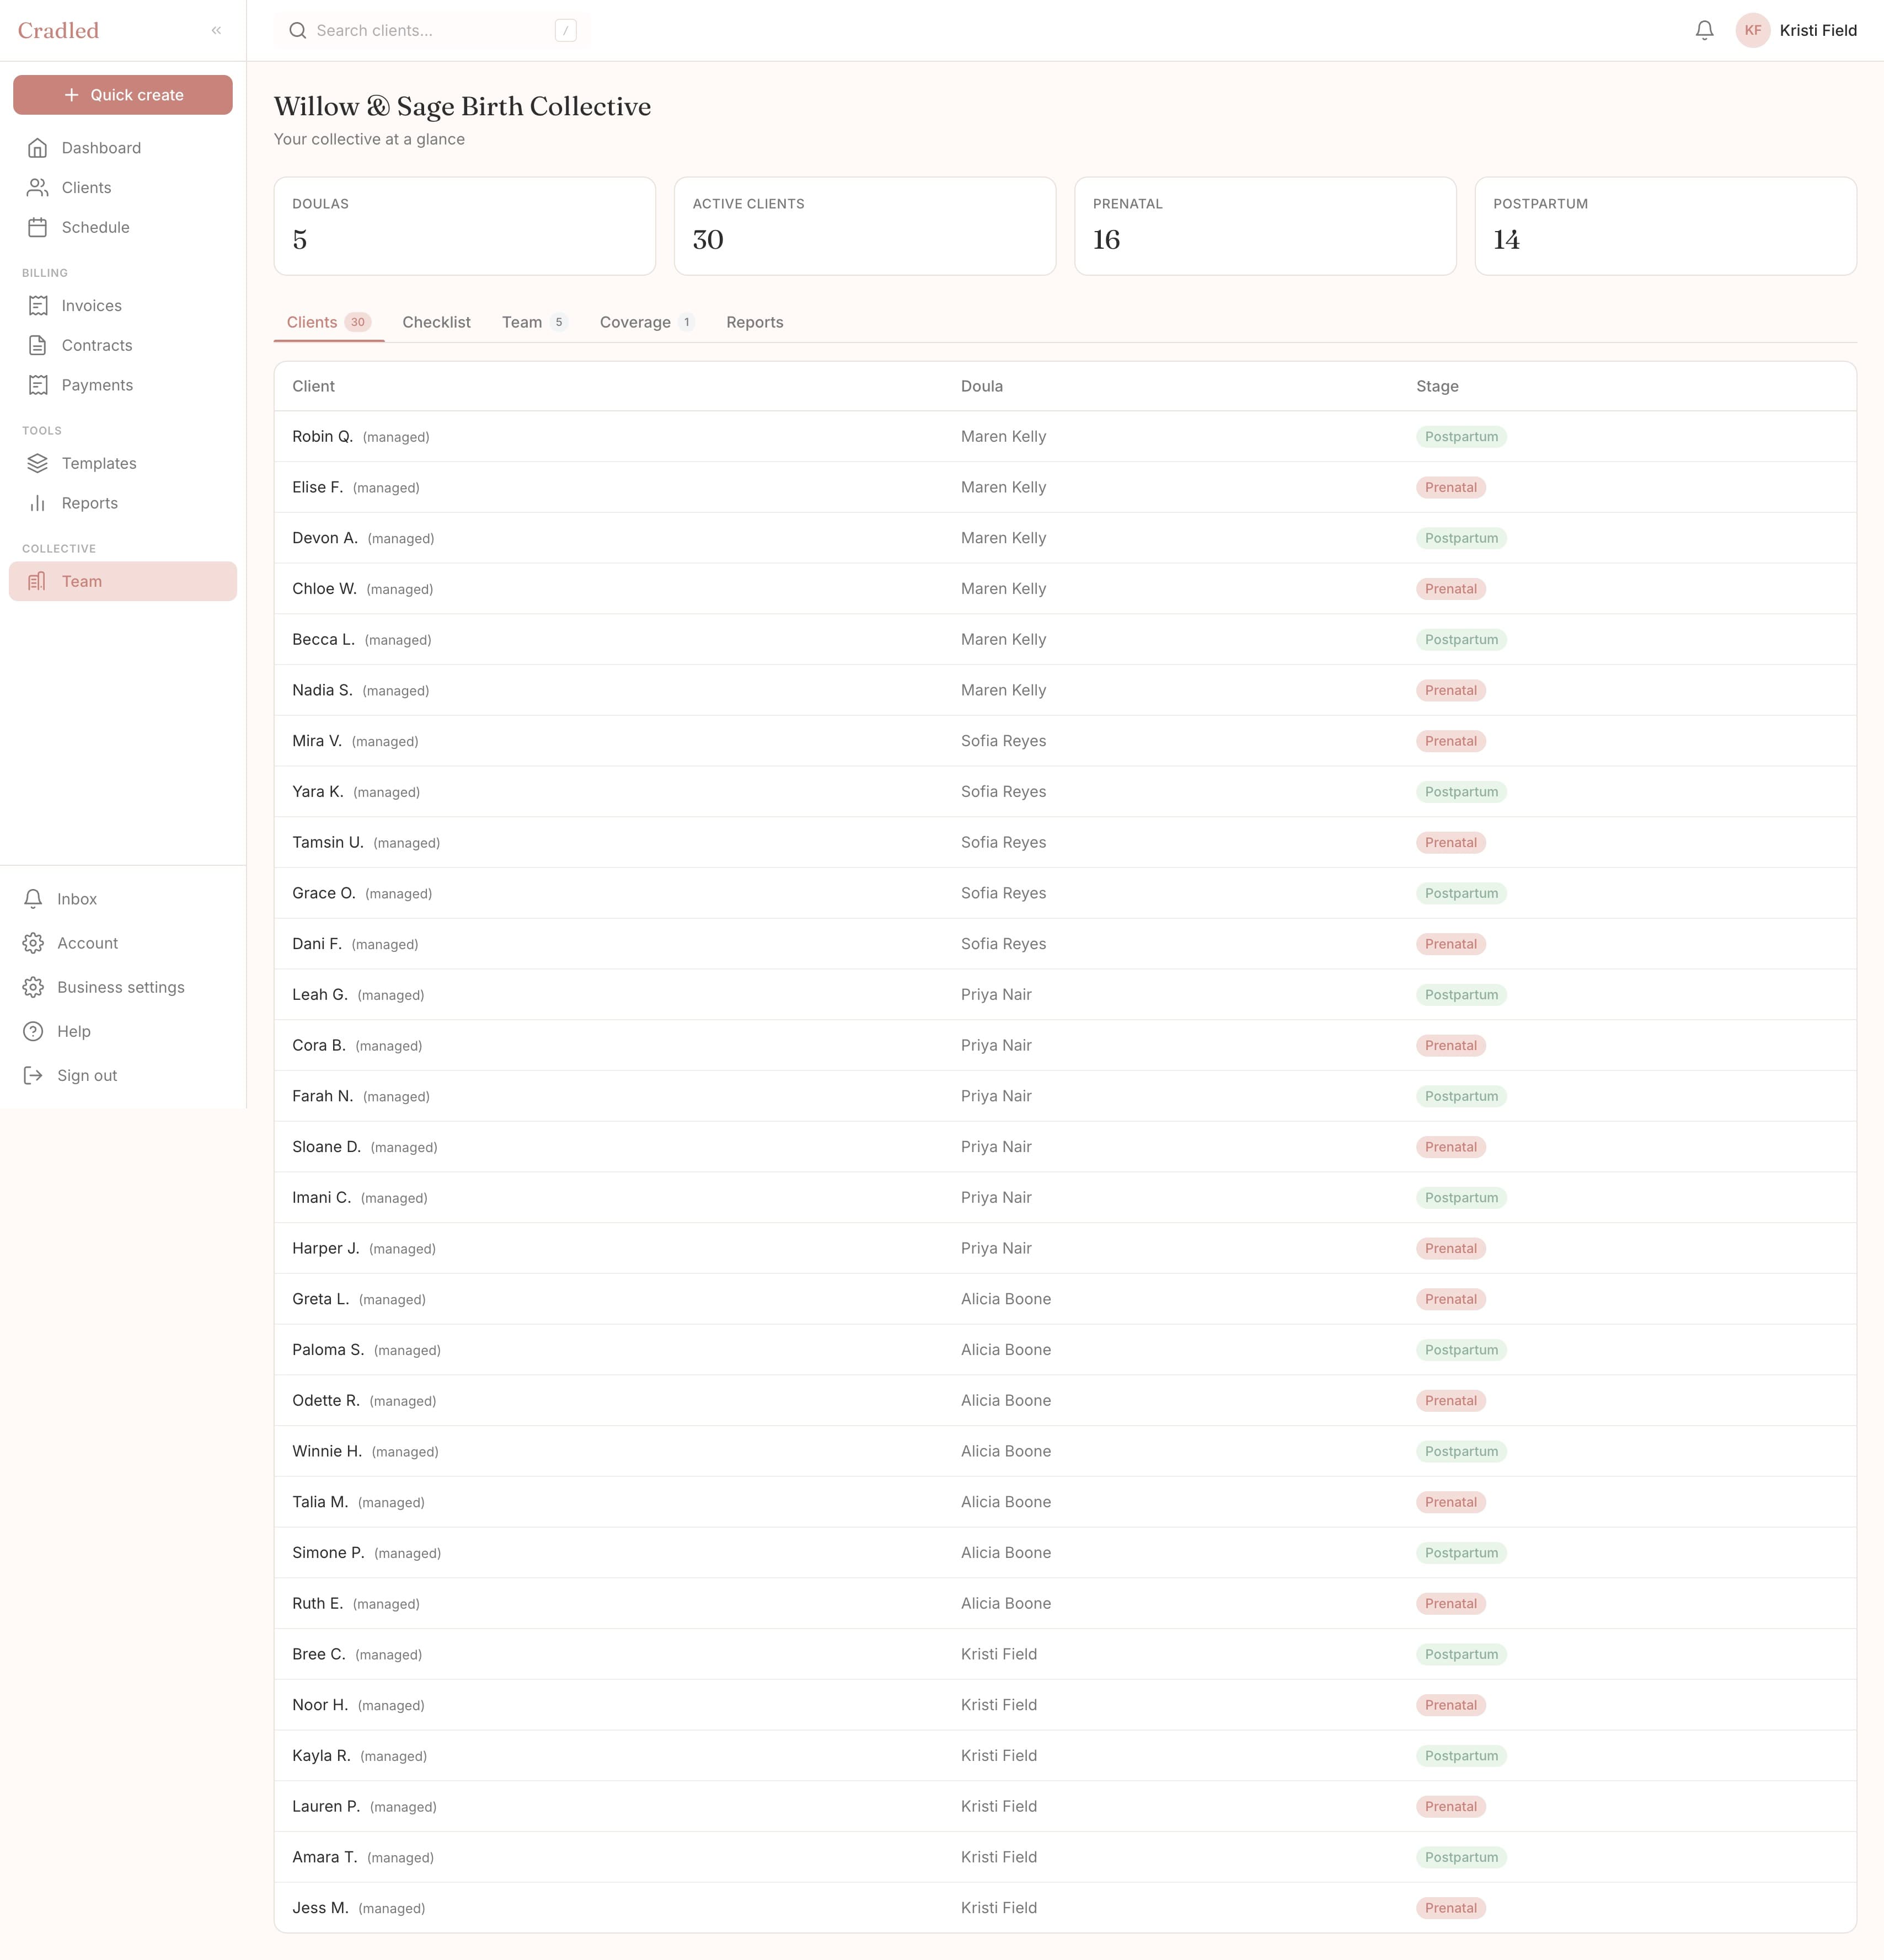Click the Schedule calendar icon

pyautogui.click(x=38, y=228)
